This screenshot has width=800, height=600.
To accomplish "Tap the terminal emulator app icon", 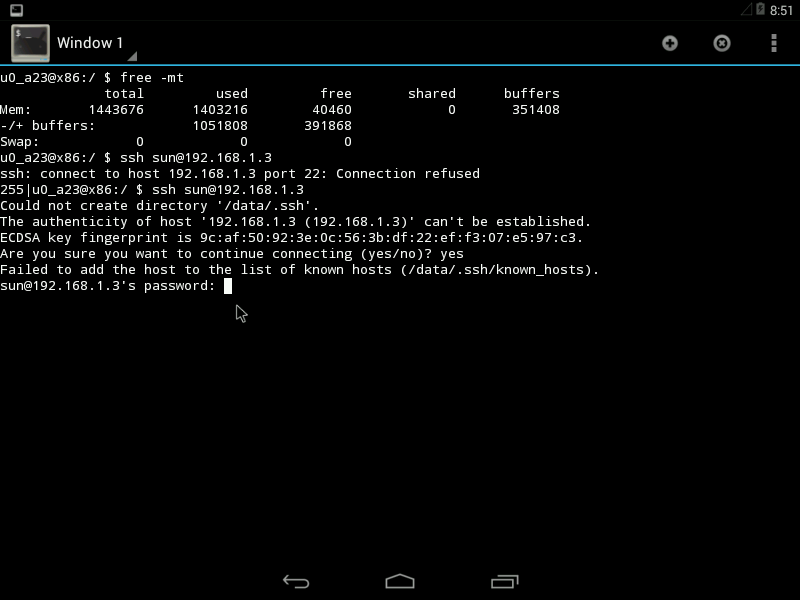I will 27,43.
